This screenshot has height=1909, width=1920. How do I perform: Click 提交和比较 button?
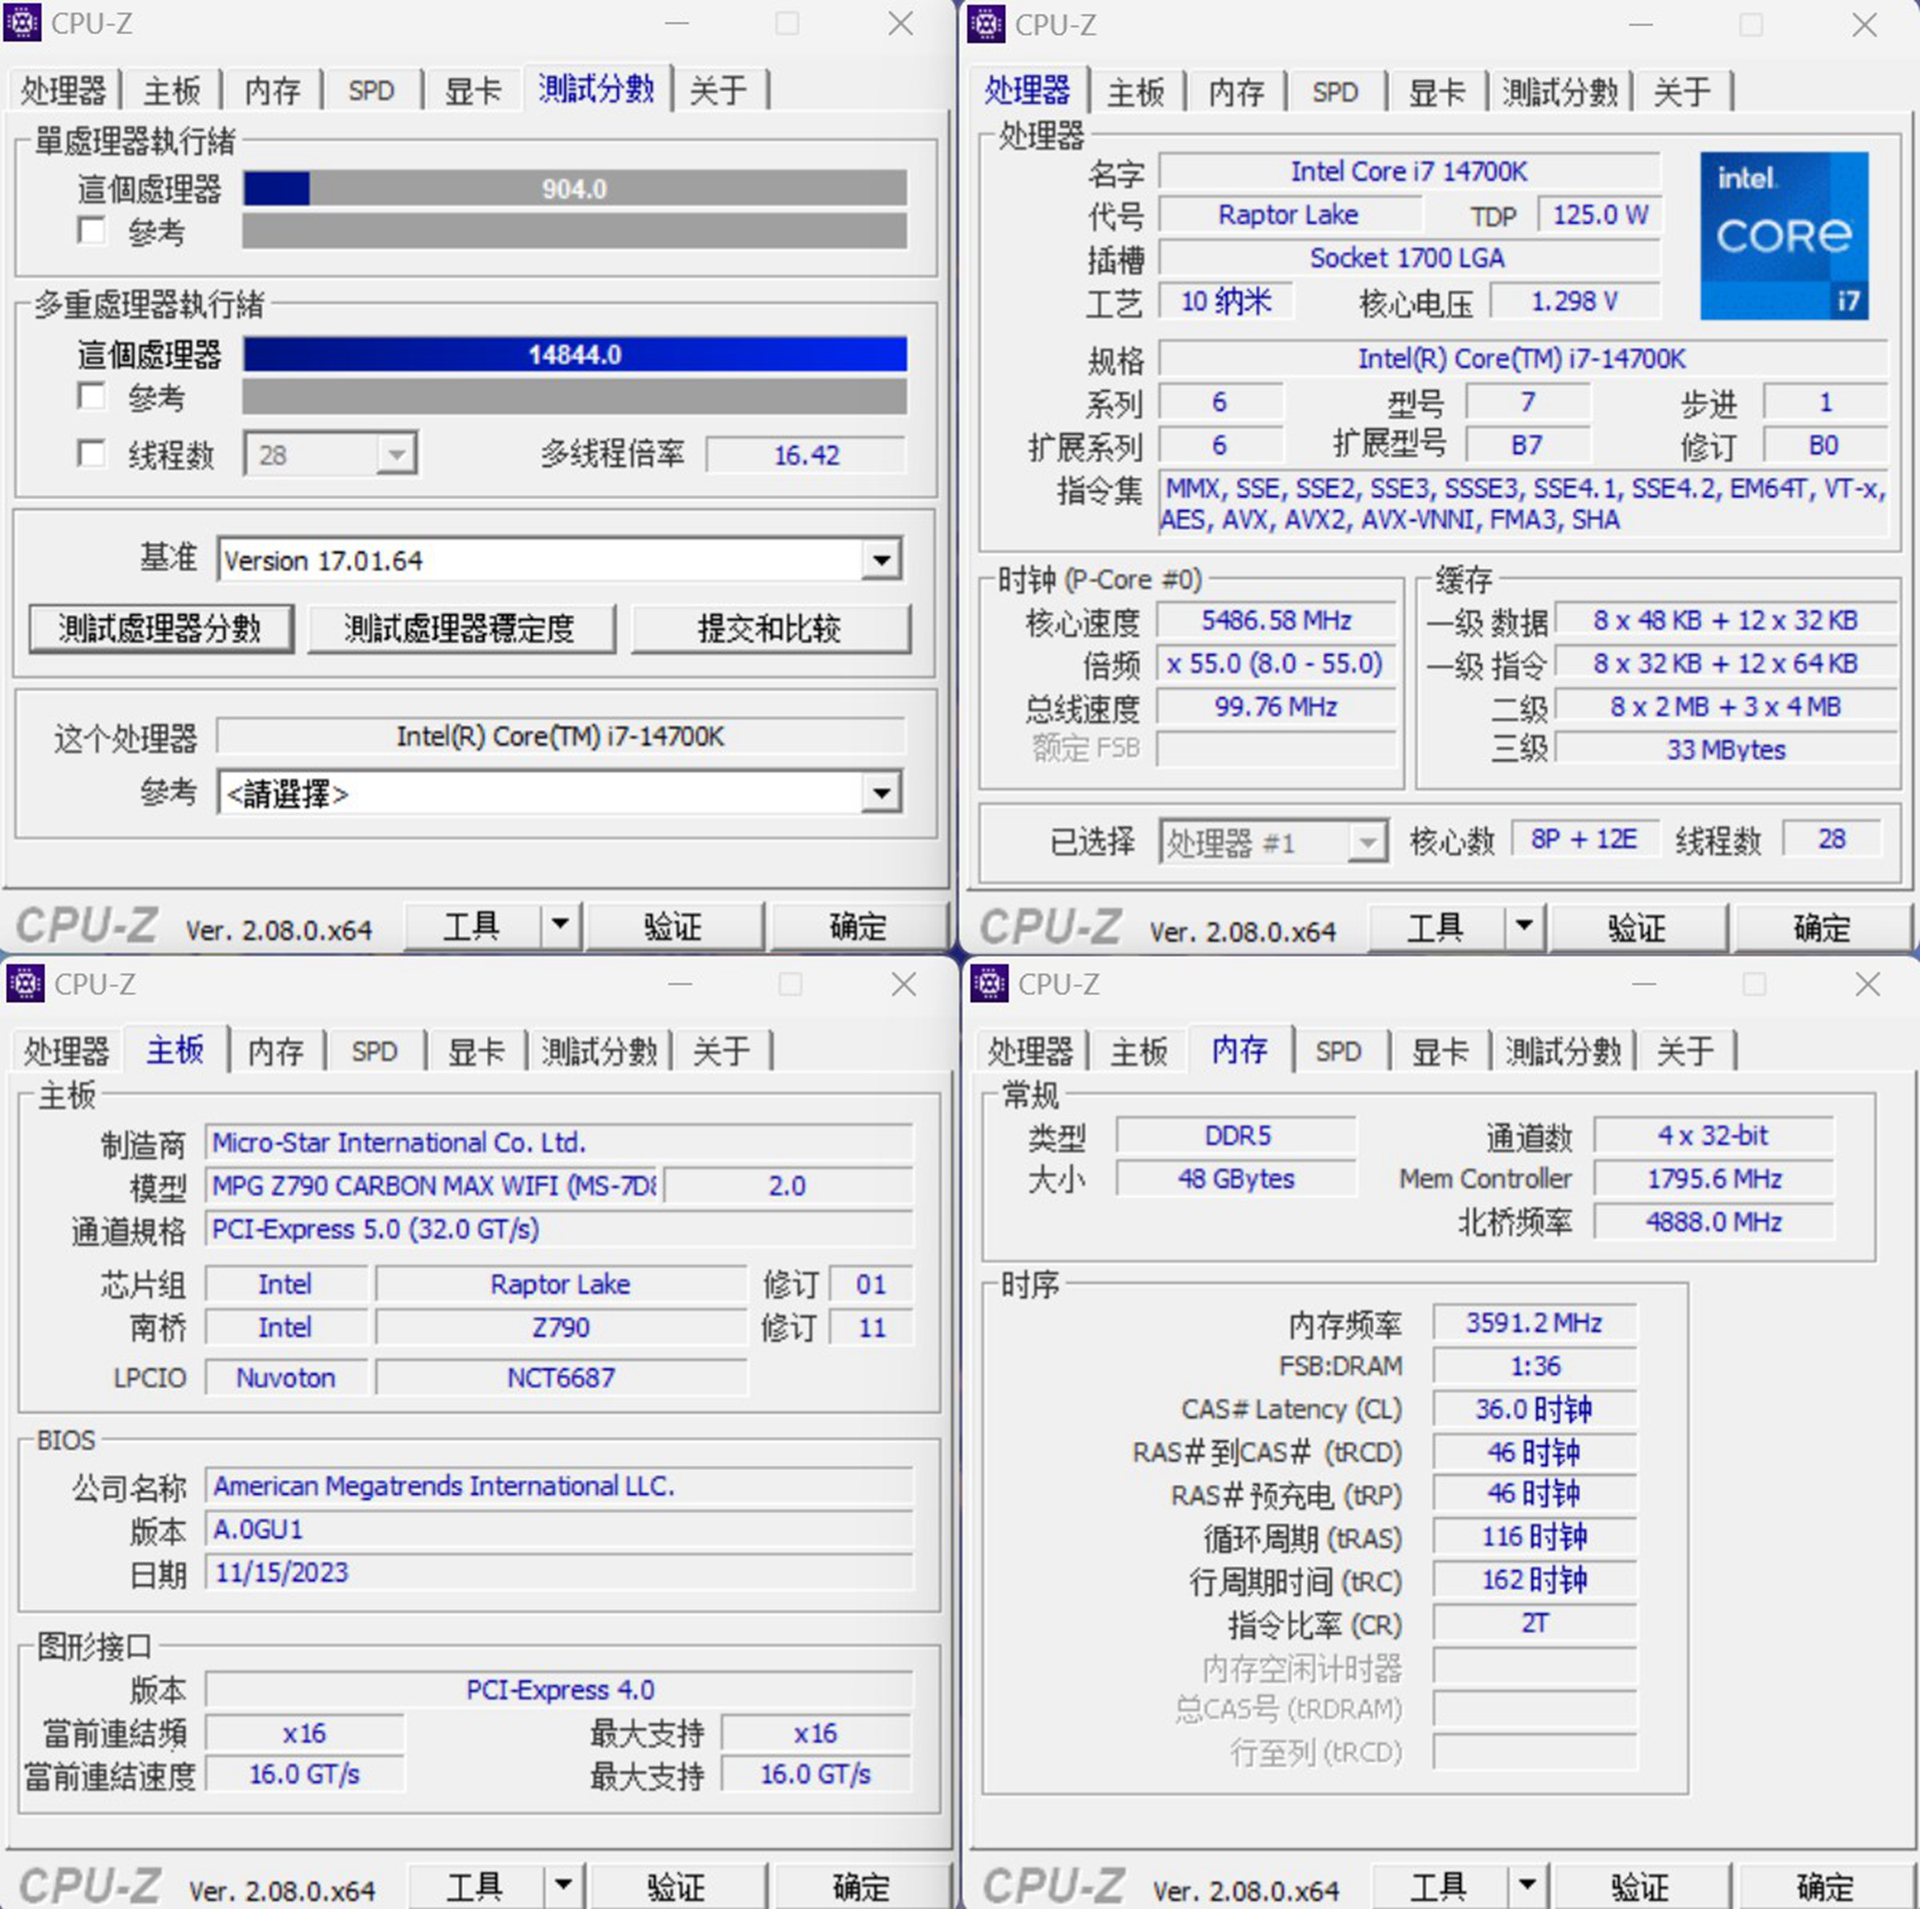pyautogui.click(x=770, y=628)
